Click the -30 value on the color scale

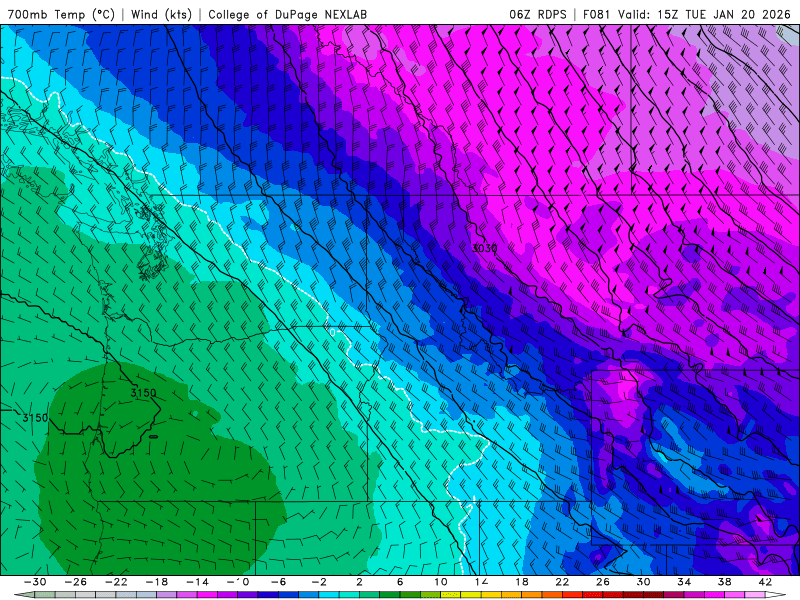pos(35,582)
